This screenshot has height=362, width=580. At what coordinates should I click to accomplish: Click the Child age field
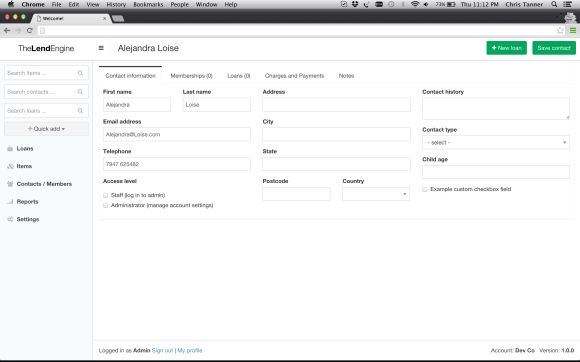pyautogui.click(x=496, y=172)
